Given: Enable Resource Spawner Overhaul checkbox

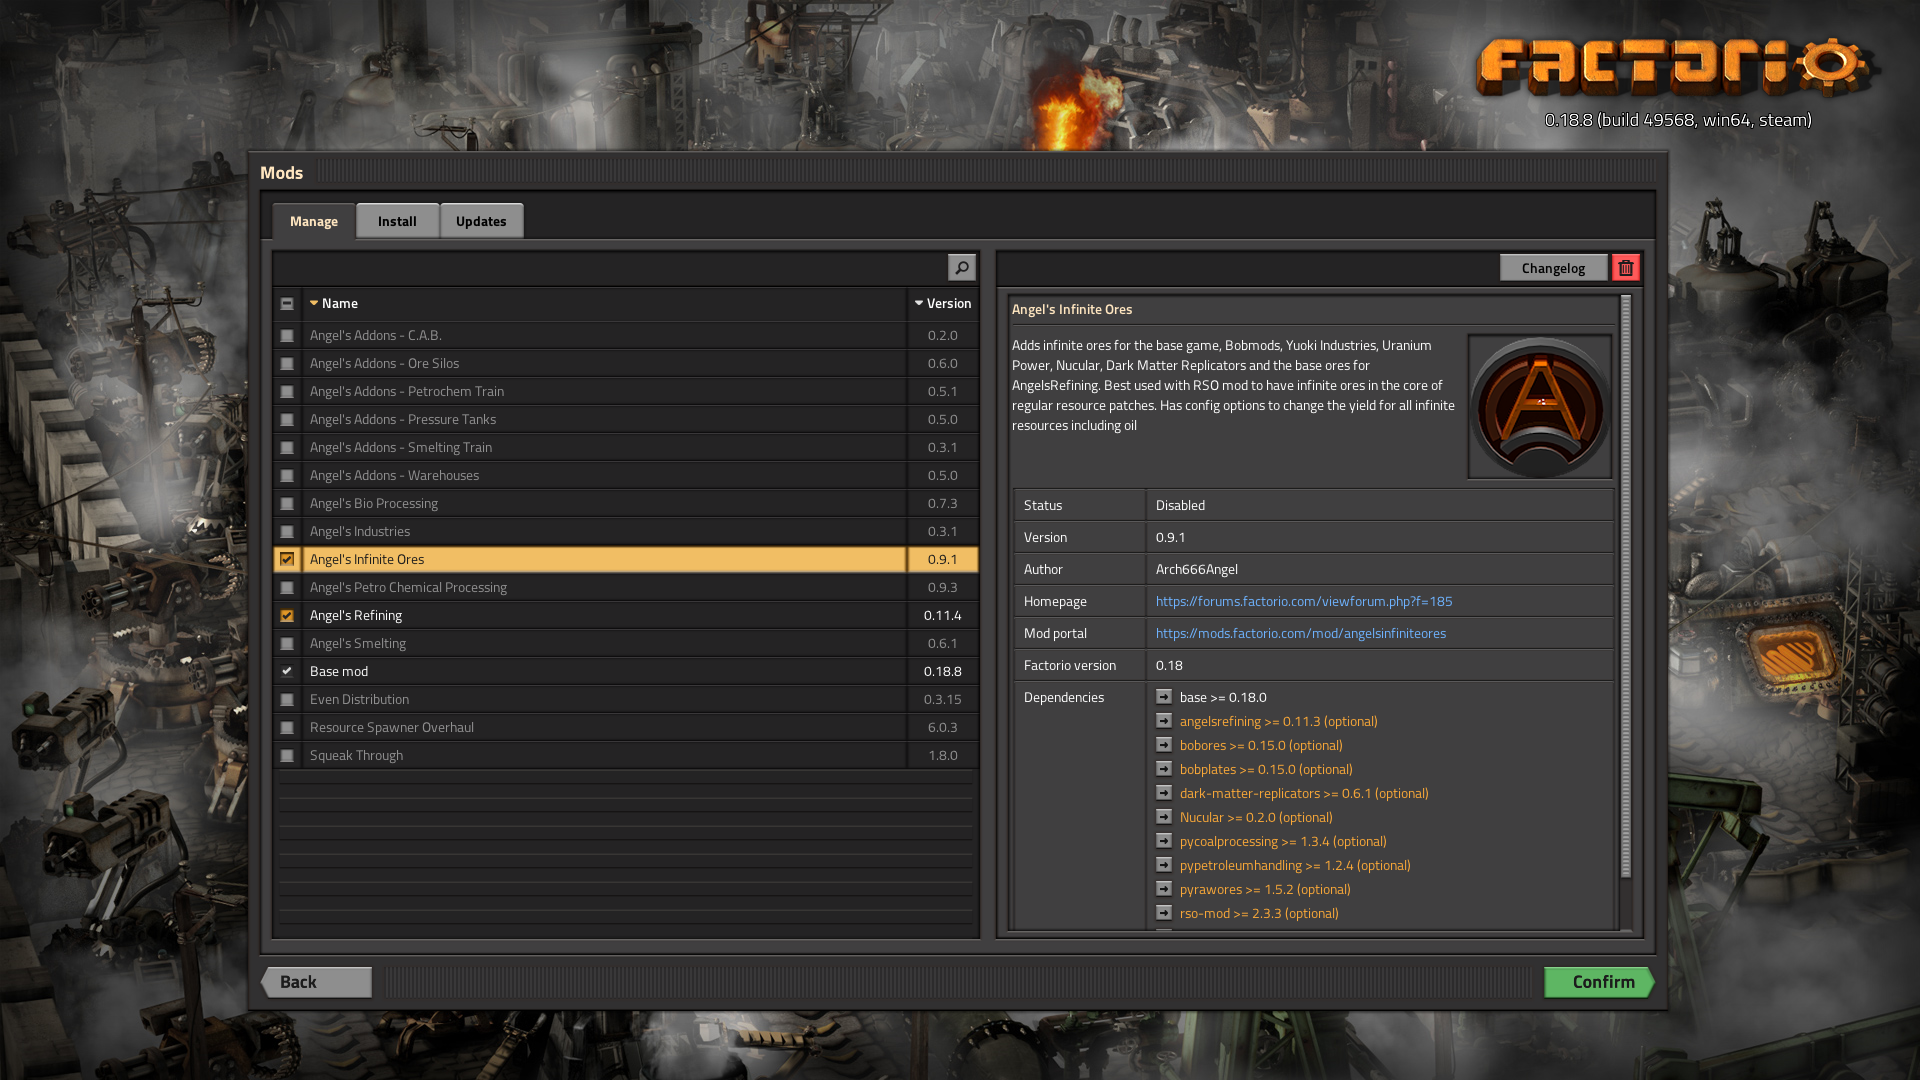Looking at the screenshot, I should pos(287,727).
